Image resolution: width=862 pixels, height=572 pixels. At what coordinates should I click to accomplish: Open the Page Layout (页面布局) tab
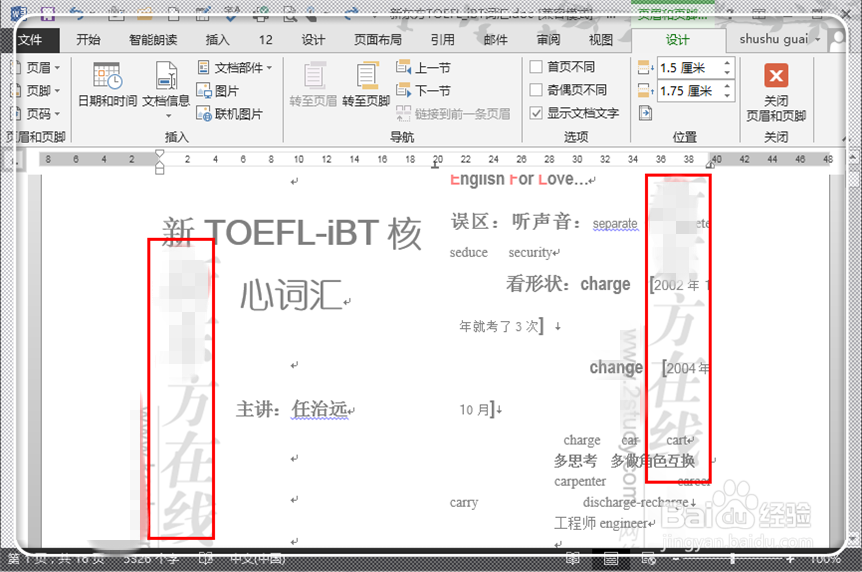pyautogui.click(x=378, y=40)
